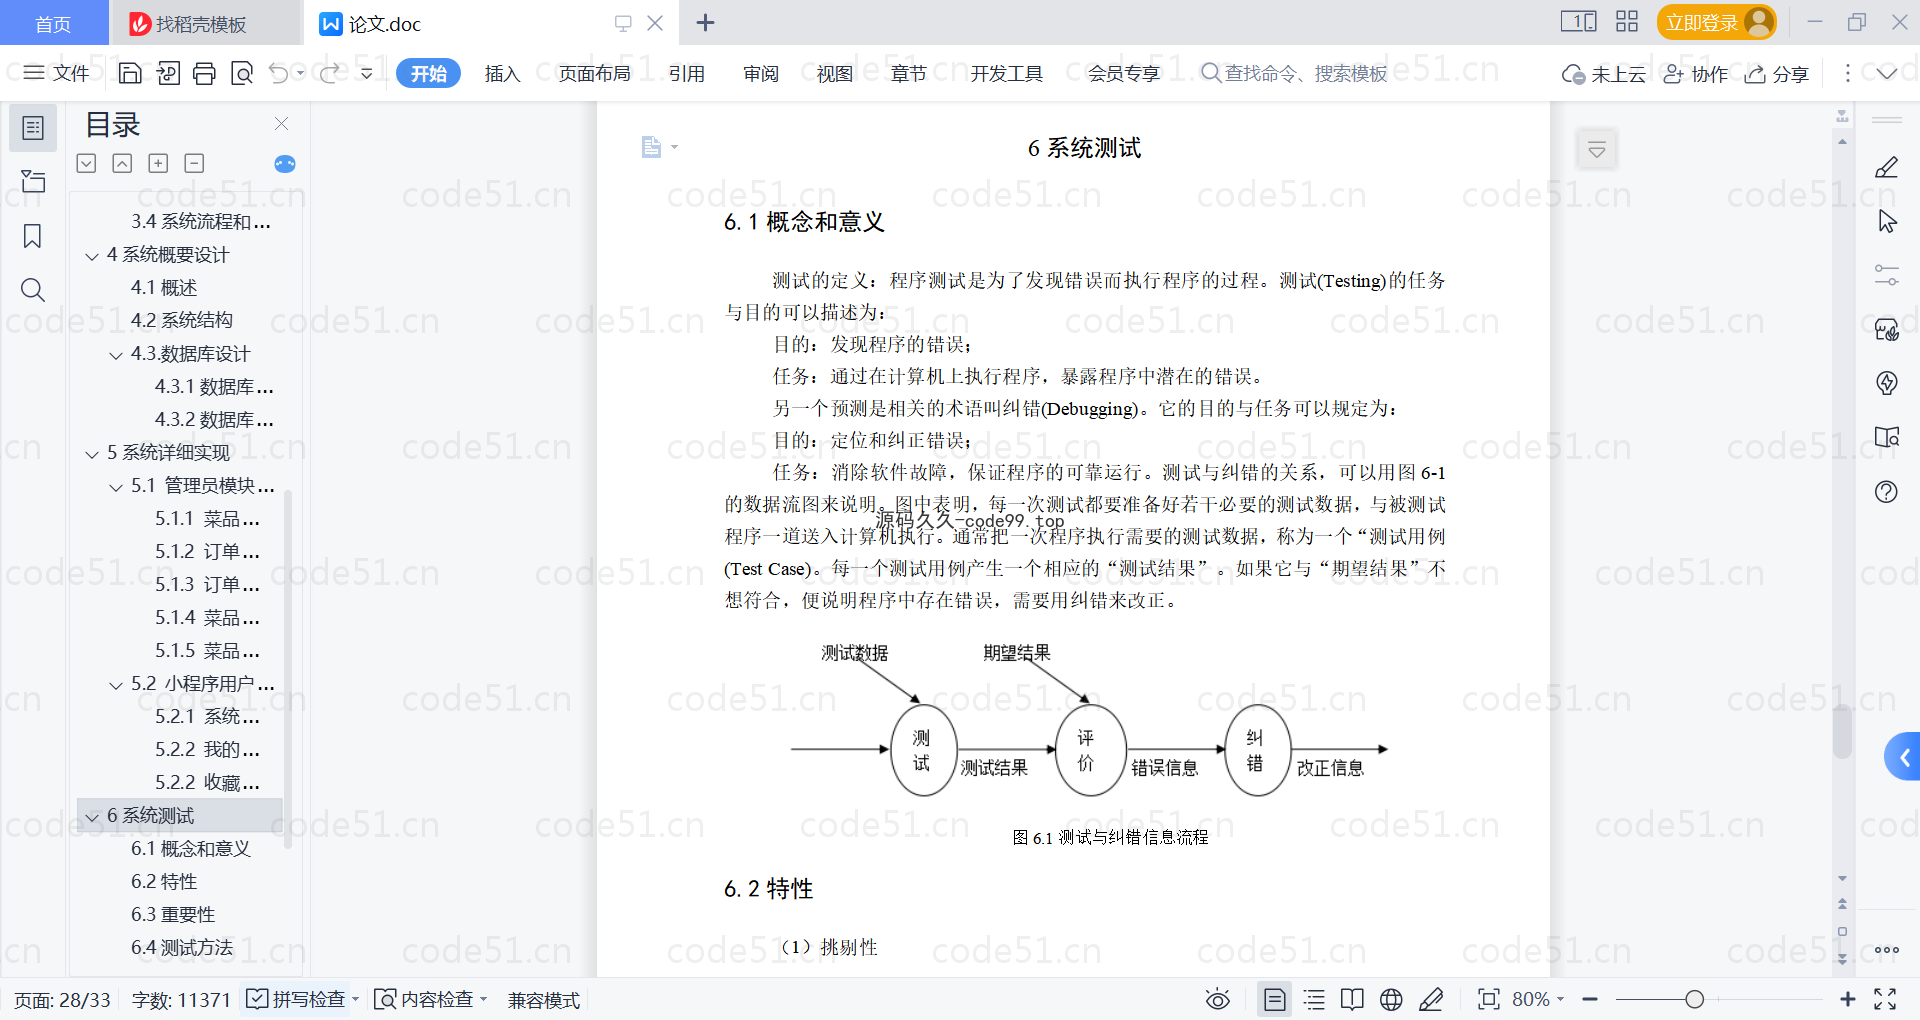The image size is (1920, 1020).
Task: Toggle 拼写检查 spell check
Action: (302, 999)
